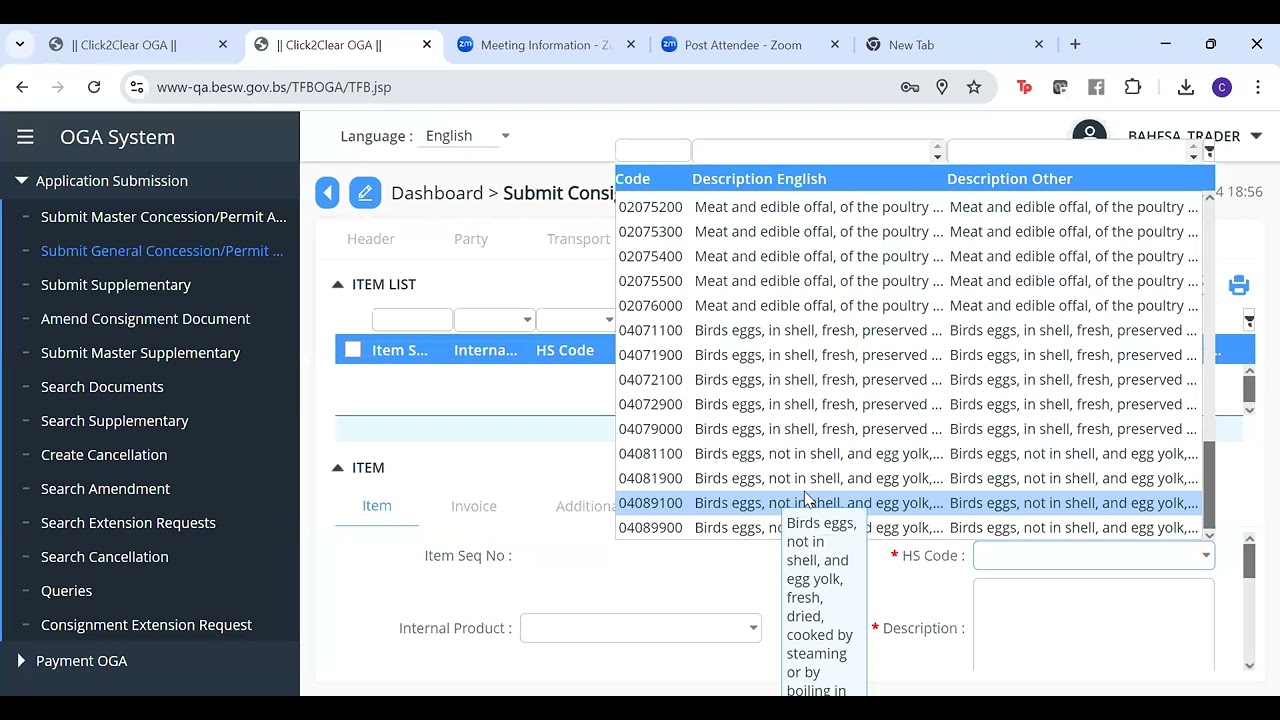1280x720 pixels.
Task: Click the red Tp extension icon
Action: tap(1024, 87)
